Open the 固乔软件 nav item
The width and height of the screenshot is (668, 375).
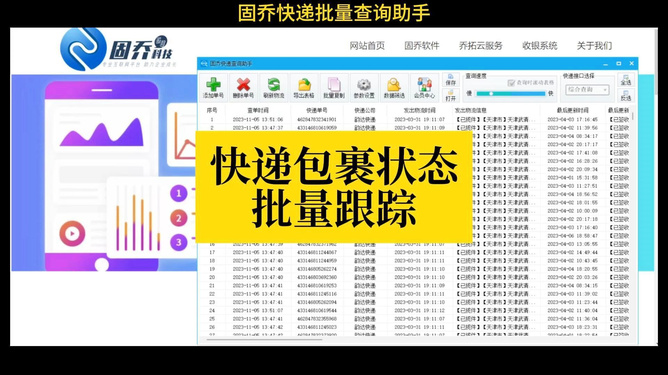(422, 46)
